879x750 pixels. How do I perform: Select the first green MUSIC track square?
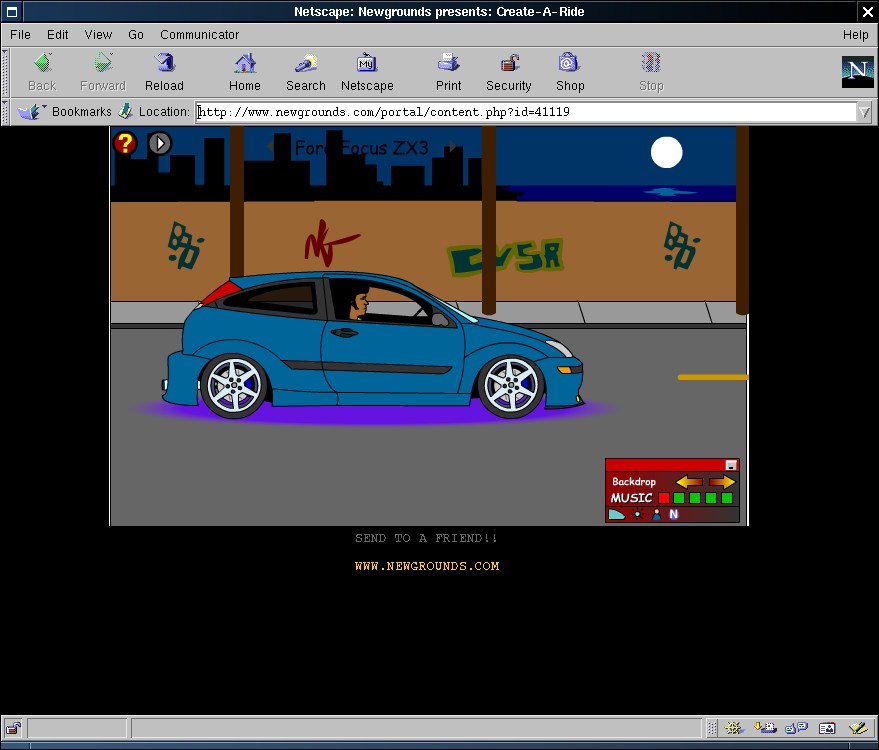tap(679, 498)
